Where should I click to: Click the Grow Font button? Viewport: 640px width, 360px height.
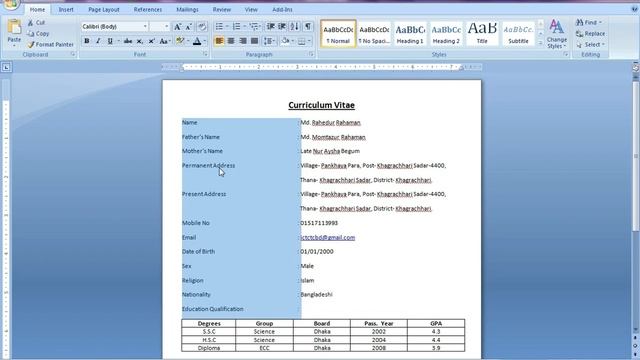(x=178, y=27)
